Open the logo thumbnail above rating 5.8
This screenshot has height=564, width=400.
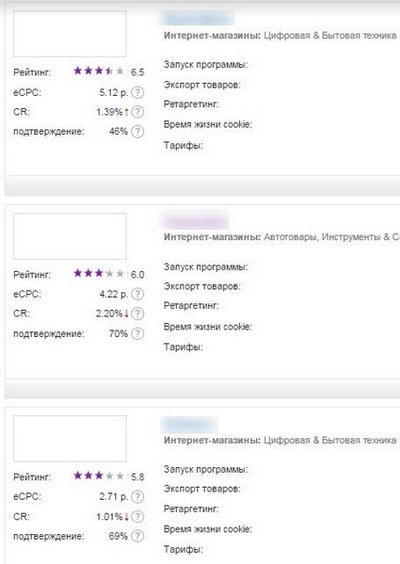(70, 438)
